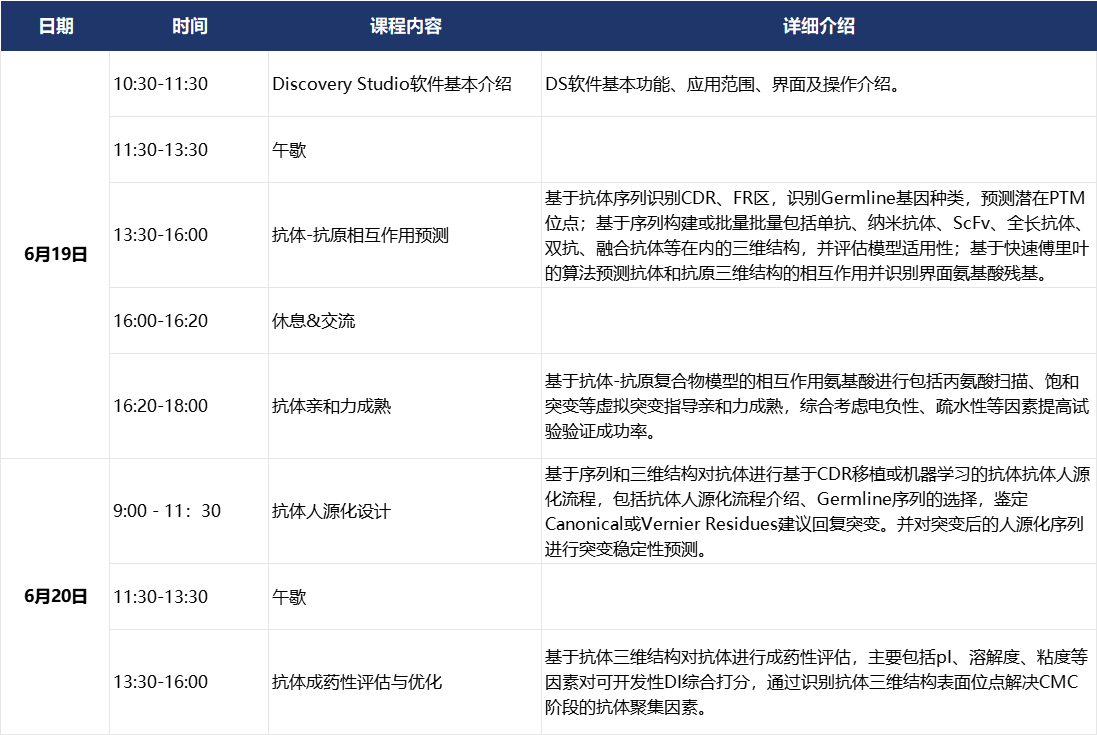The image size is (1097, 735).
Task: Click the 详细介绍 column header
Action: point(819,26)
